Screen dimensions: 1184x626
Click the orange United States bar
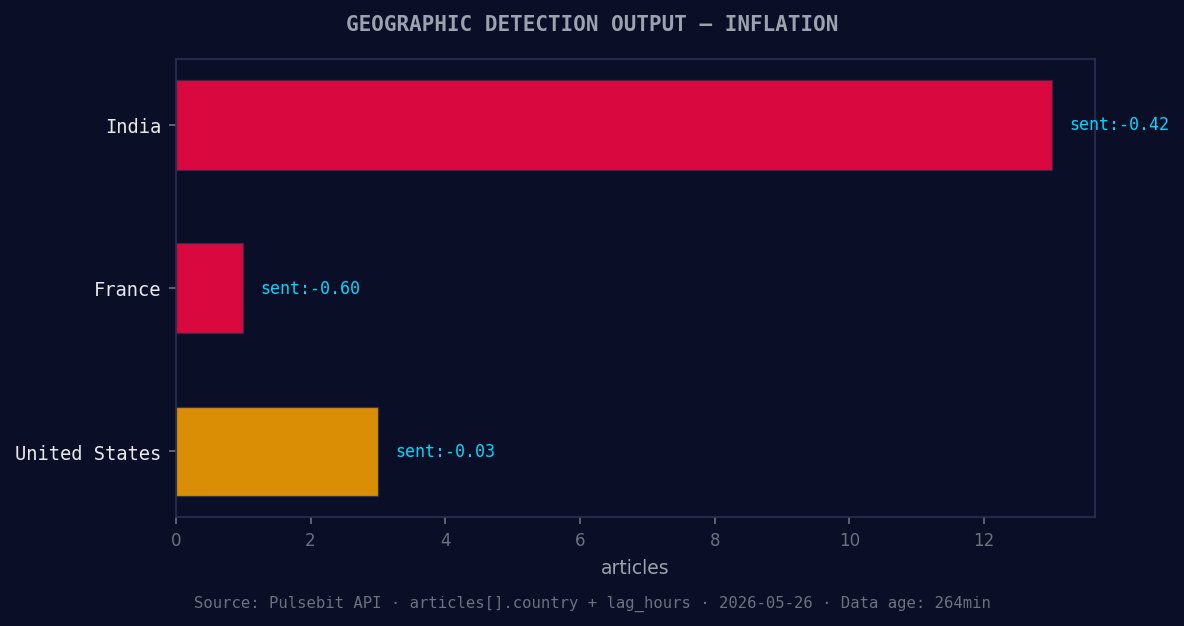coord(277,452)
